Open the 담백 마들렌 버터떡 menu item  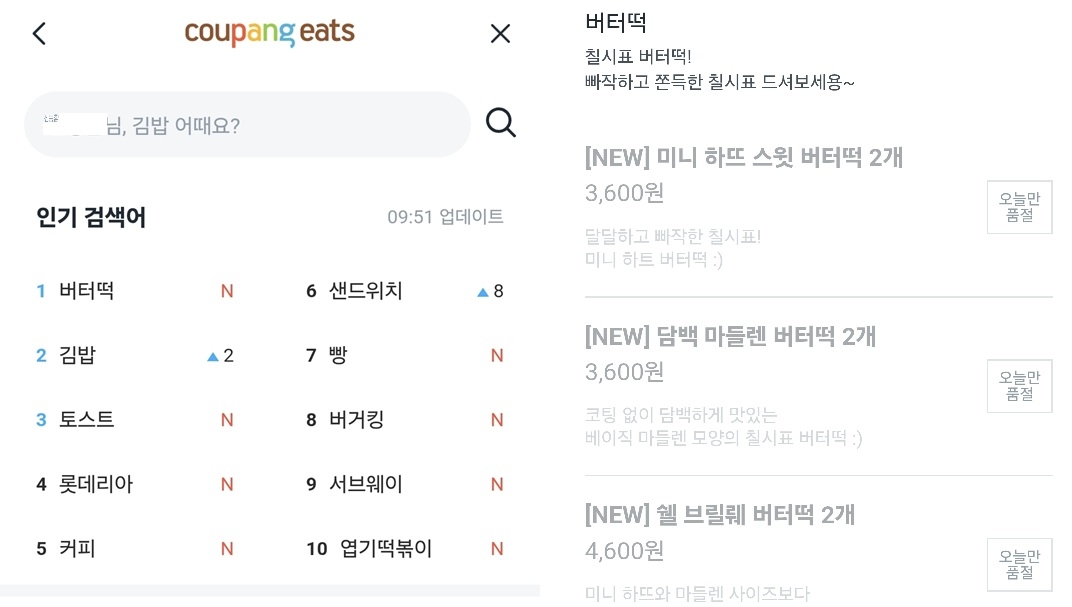(x=730, y=336)
